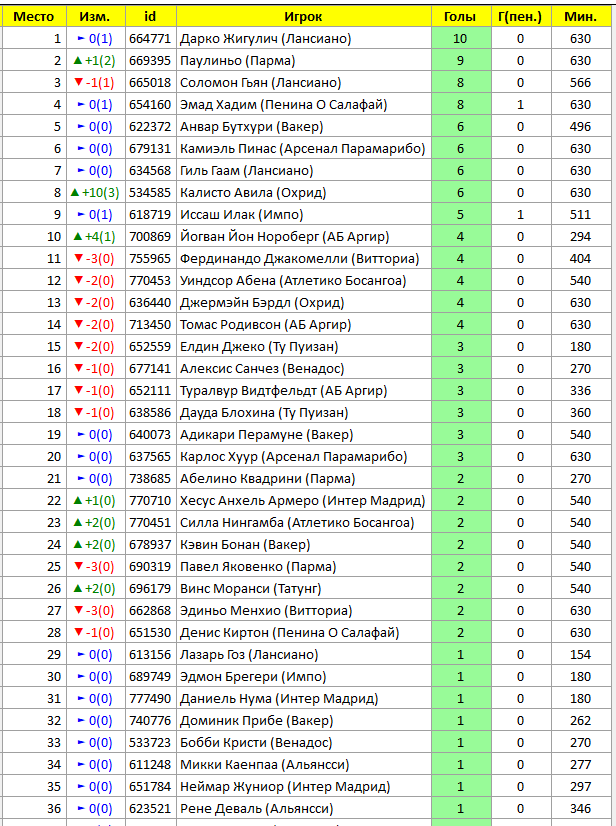Select player cell 'Джермэйн Бэрдл (Охрид)'
This screenshot has width=616, height=826.
[x=304, y=302]
